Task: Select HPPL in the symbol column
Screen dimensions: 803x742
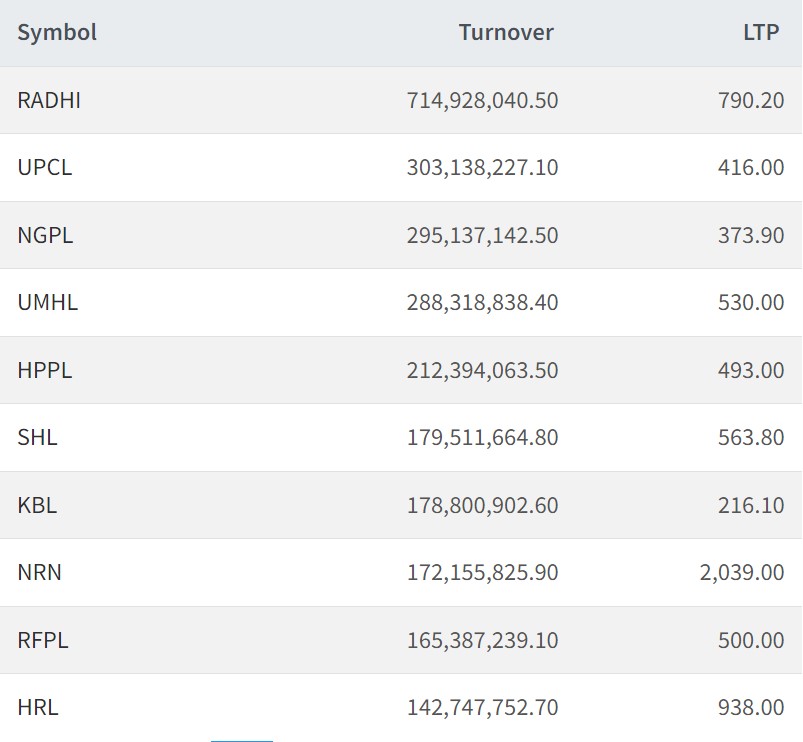Action: pos(45,370)
